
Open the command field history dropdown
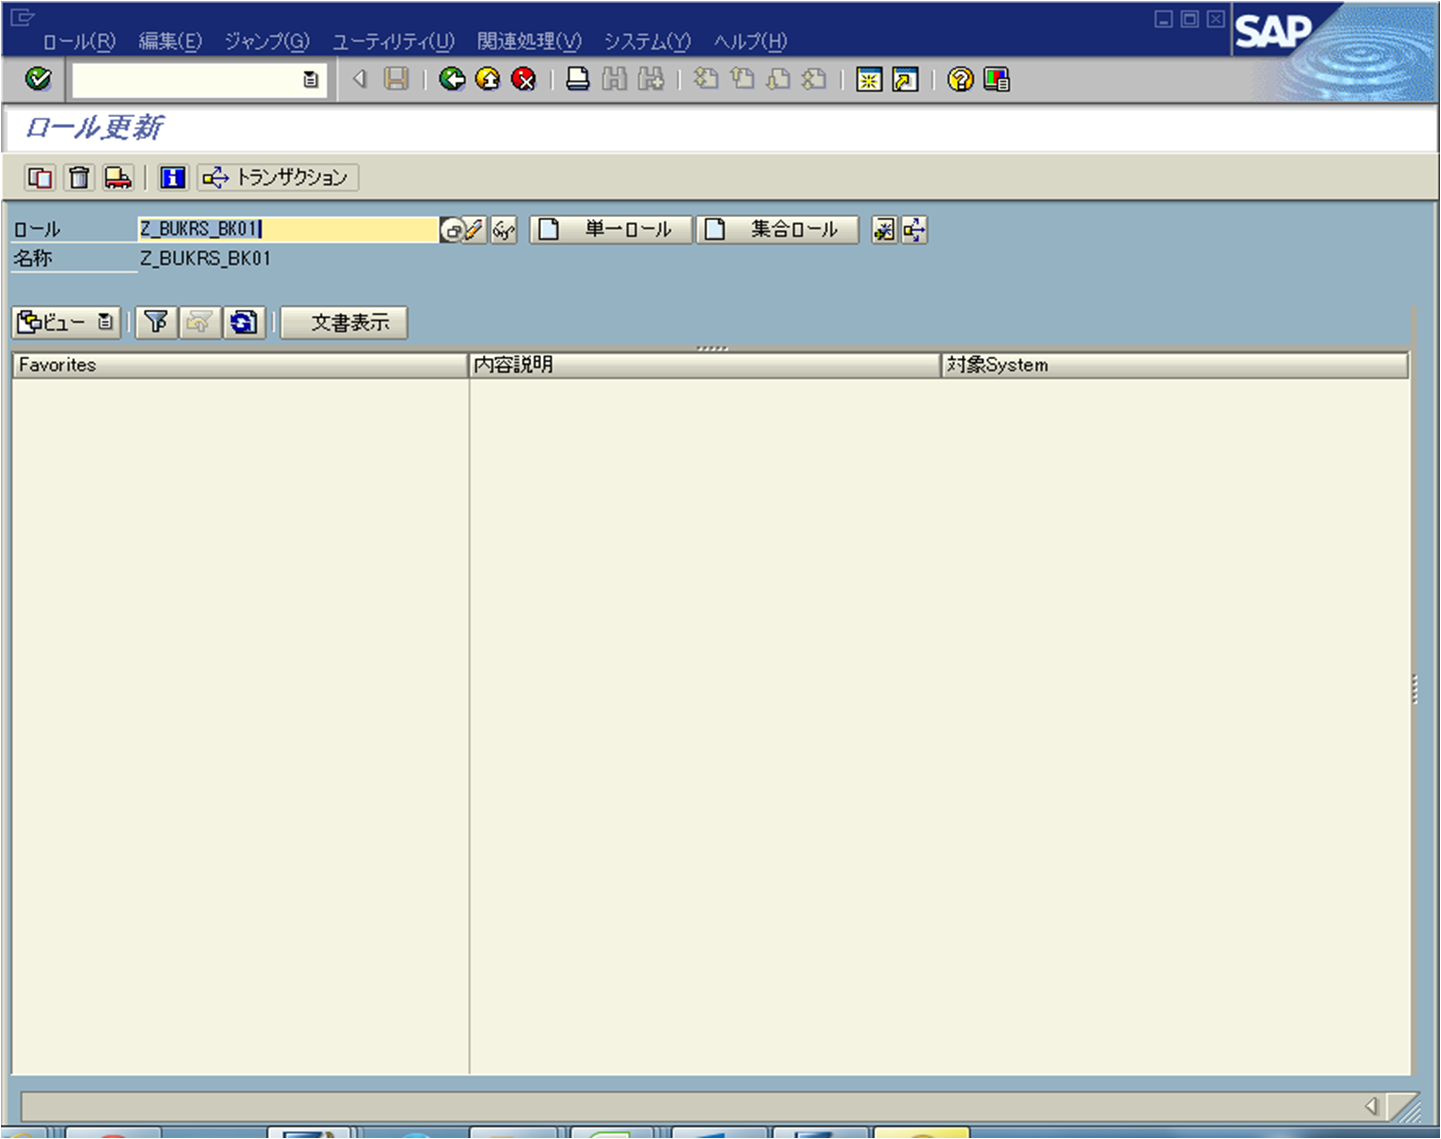[x=310, y=79]
